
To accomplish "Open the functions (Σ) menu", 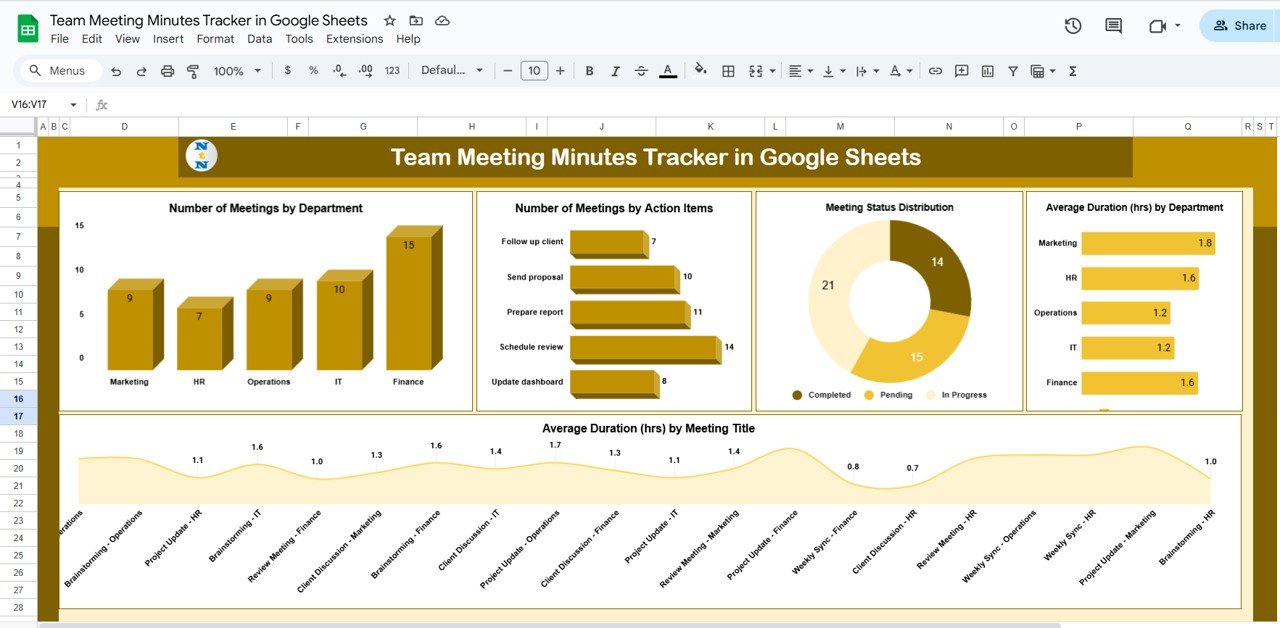I will (1072, 70).
